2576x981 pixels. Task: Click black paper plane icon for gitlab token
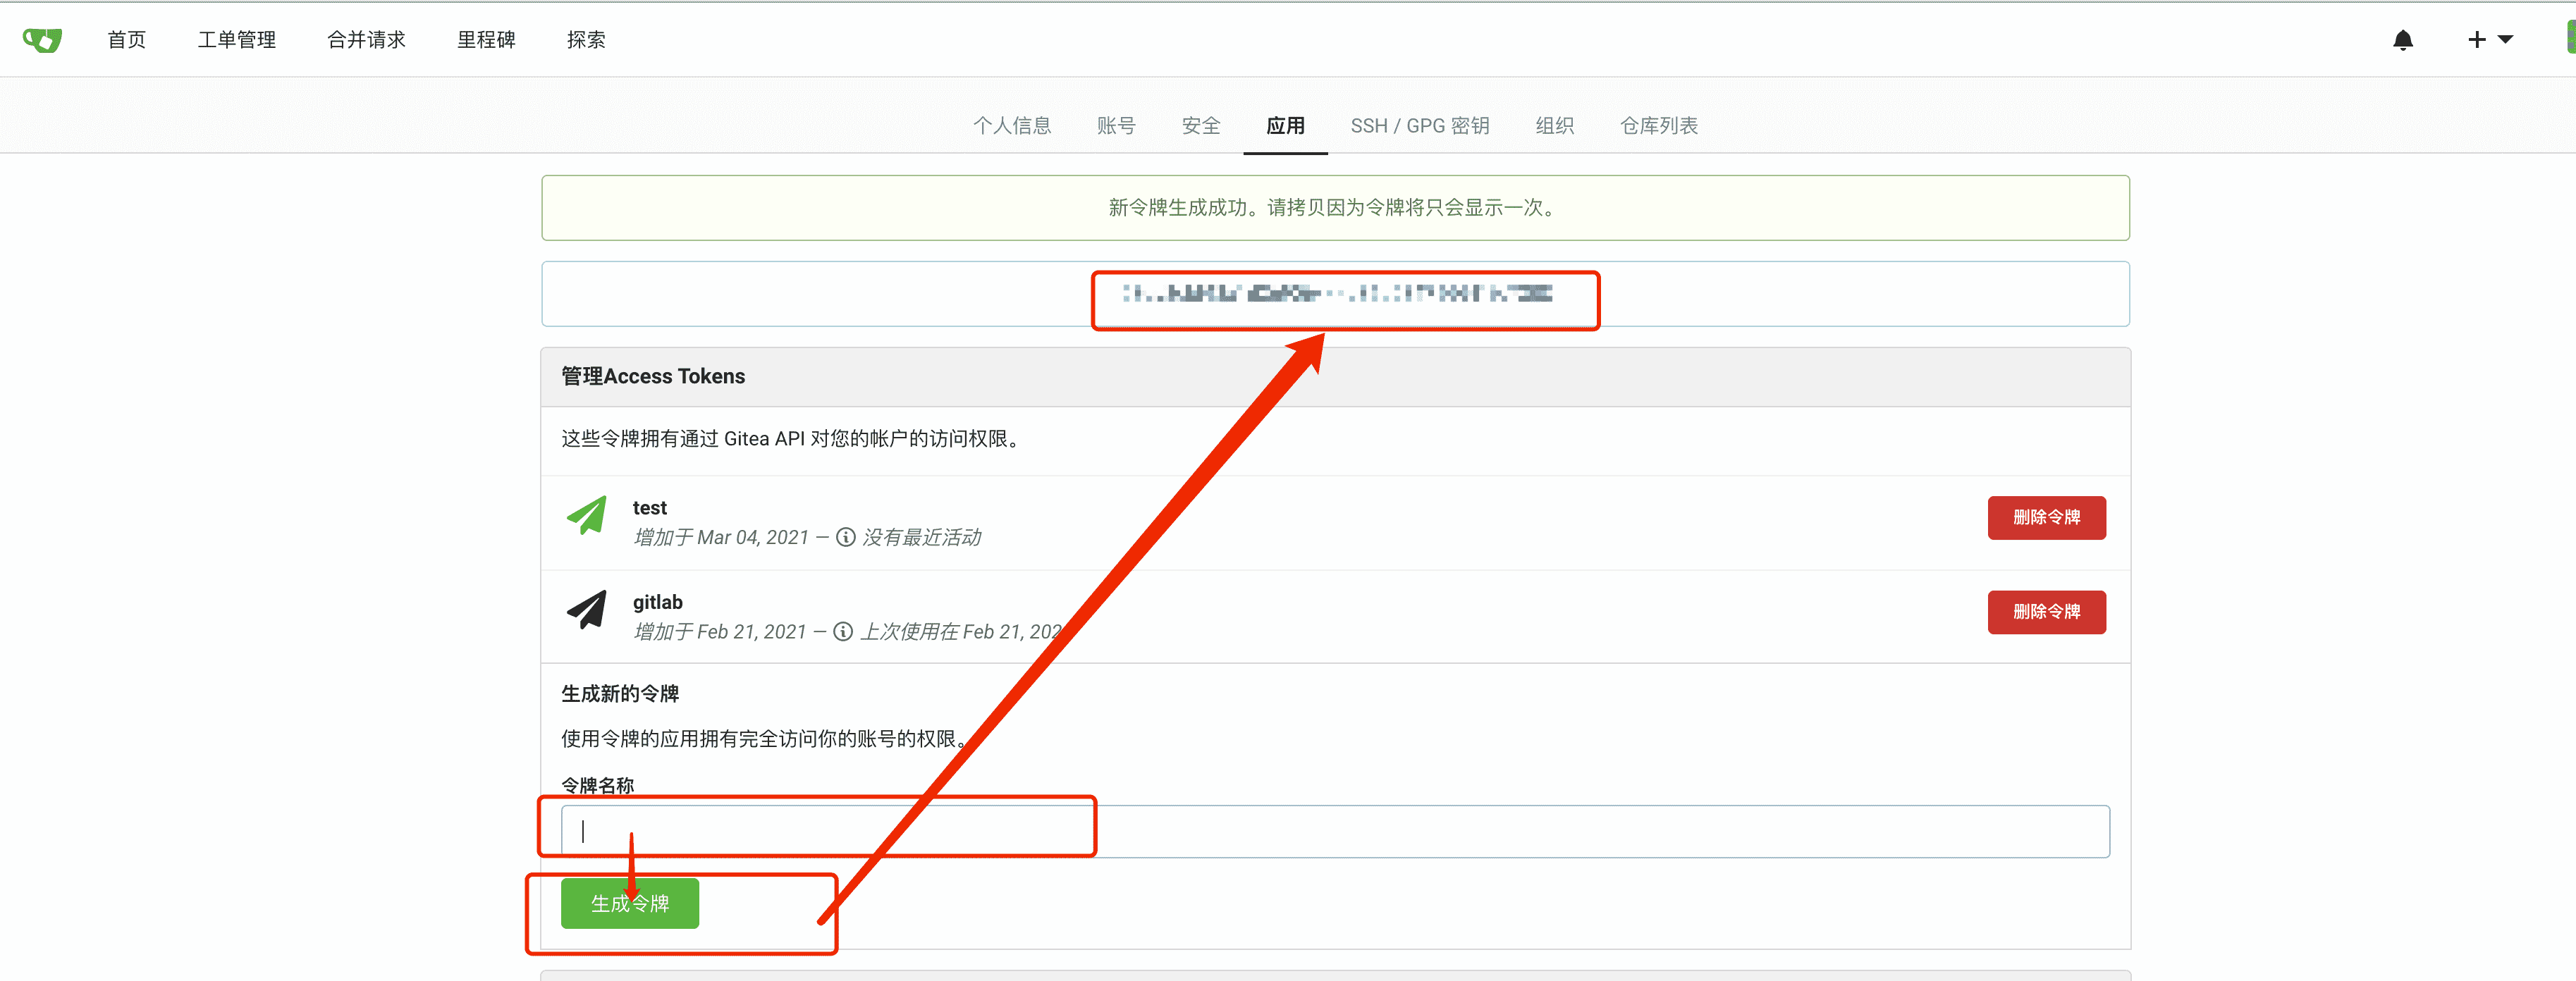click(x=587, y=609)
